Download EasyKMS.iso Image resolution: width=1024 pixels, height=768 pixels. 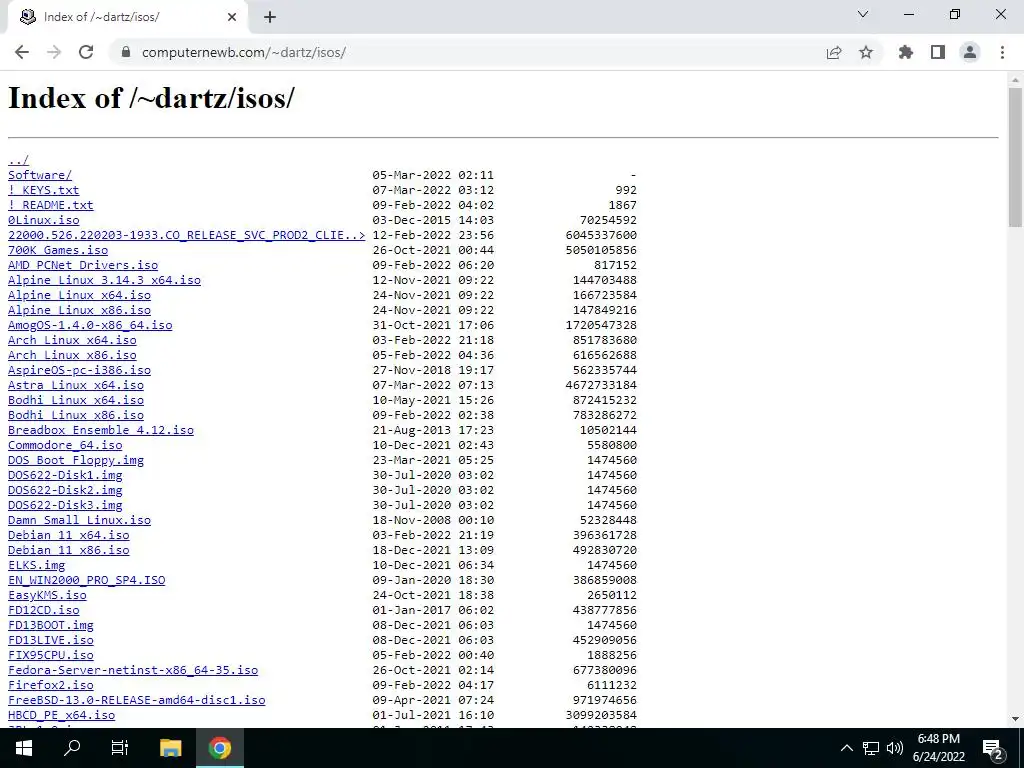pos(47,596)
